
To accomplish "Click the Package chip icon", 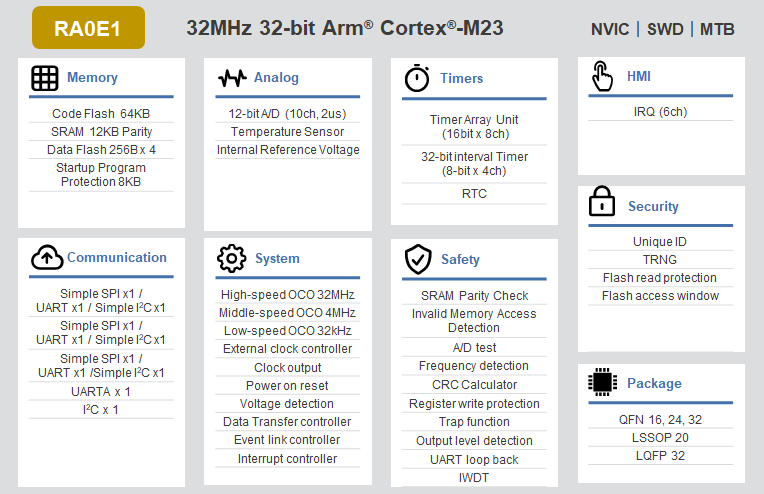I will [602, 383].
